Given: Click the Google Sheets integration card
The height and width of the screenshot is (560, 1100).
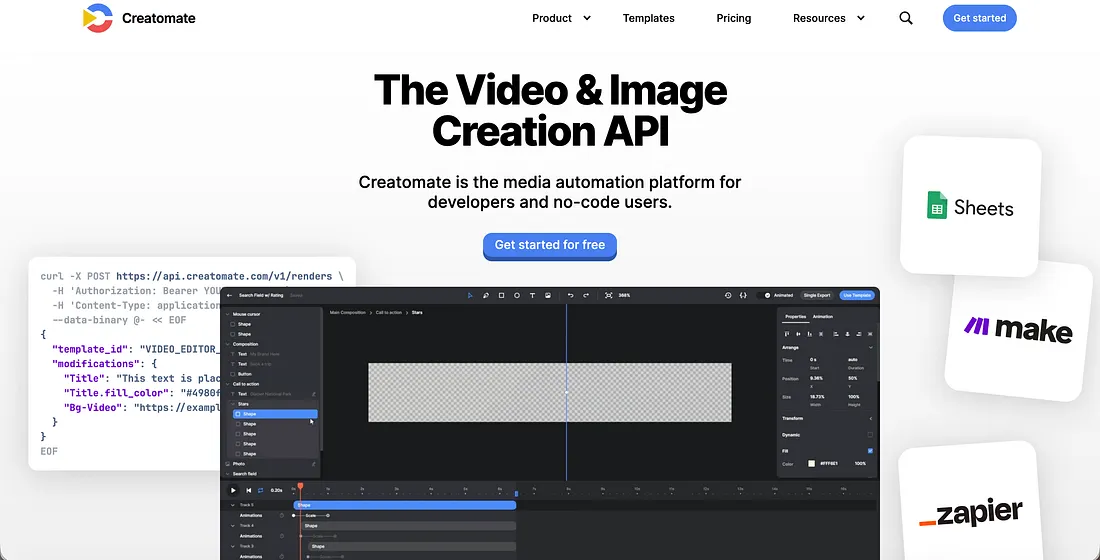Looking at the screenshot, I should [970, 206].
